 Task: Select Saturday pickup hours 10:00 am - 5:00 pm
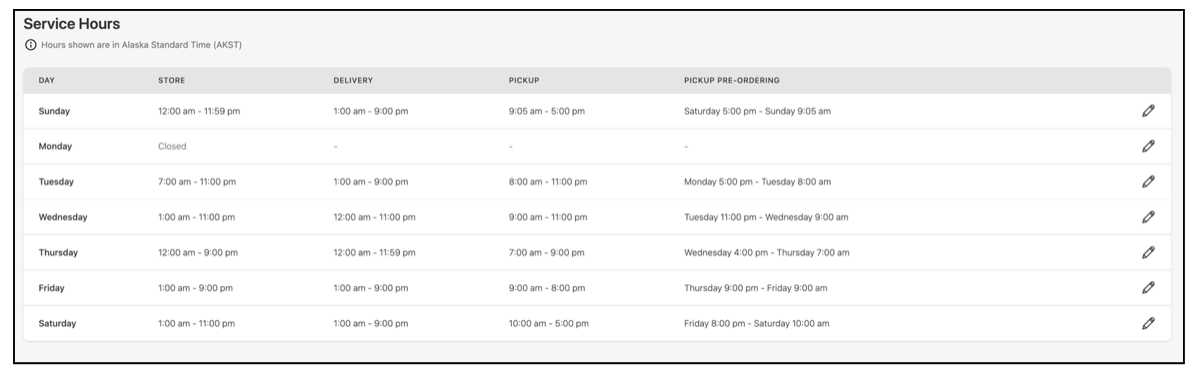pos(549,323)
